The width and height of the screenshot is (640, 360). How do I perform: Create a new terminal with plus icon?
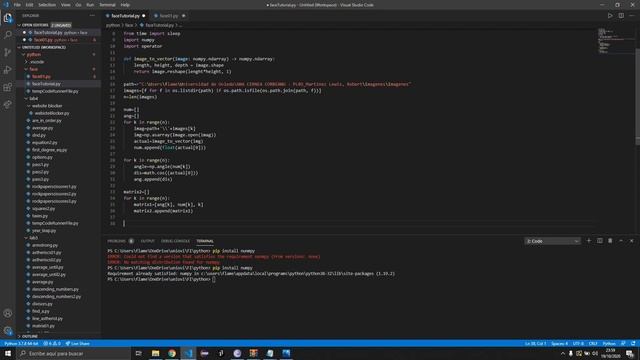click(x=589, y=241)
